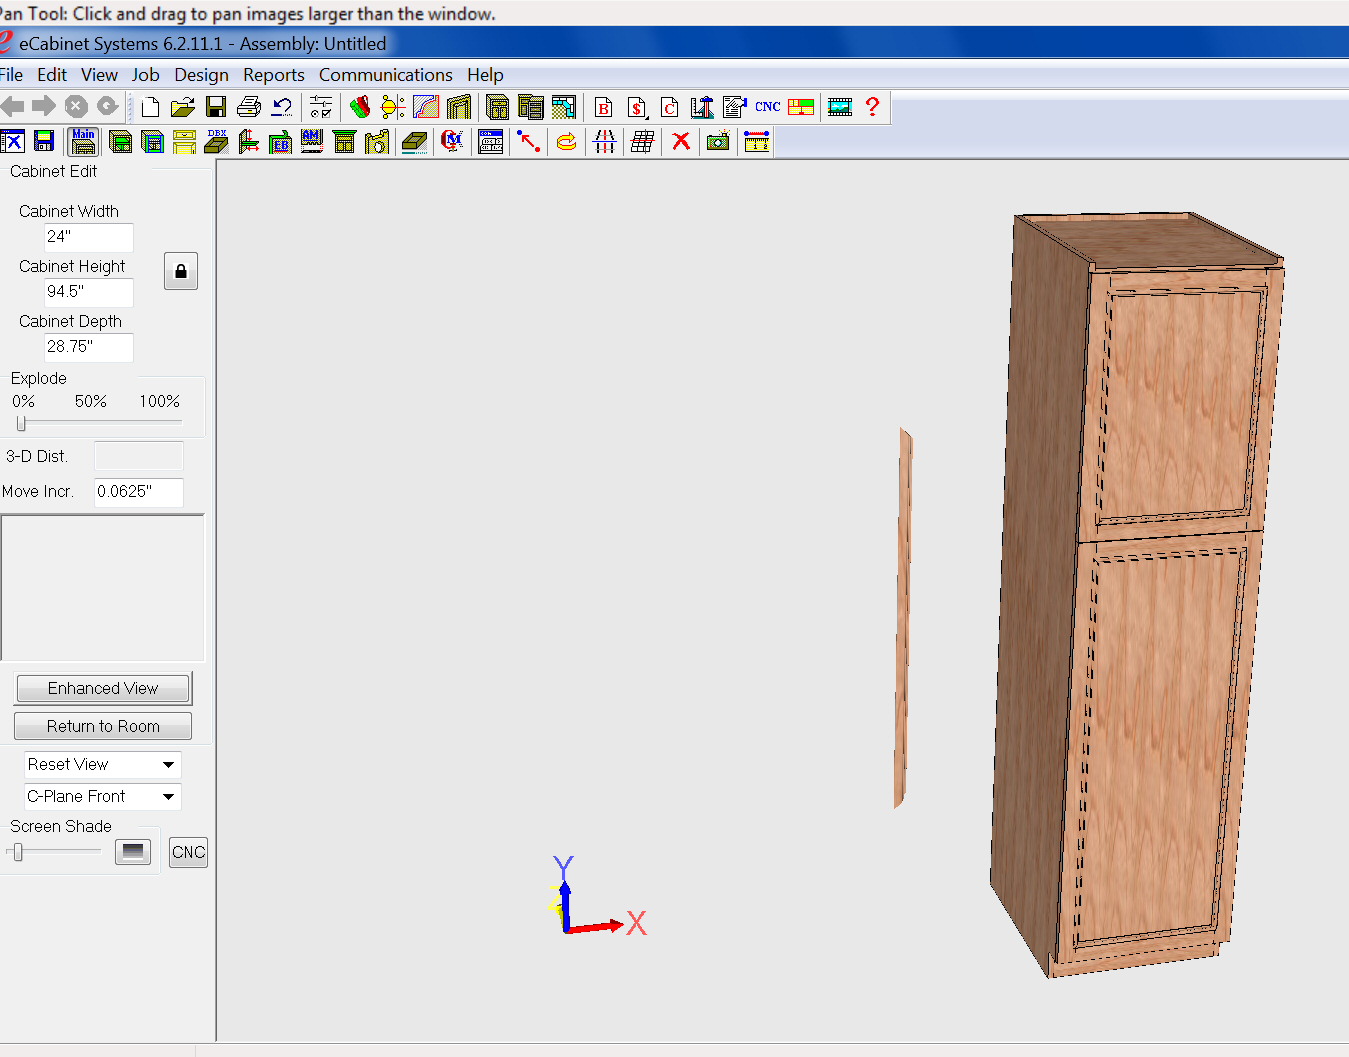Image resolution: width=1349 pixels, height=1057 pixels.
Task: Open the Design menu
Action: coord(201,75)
